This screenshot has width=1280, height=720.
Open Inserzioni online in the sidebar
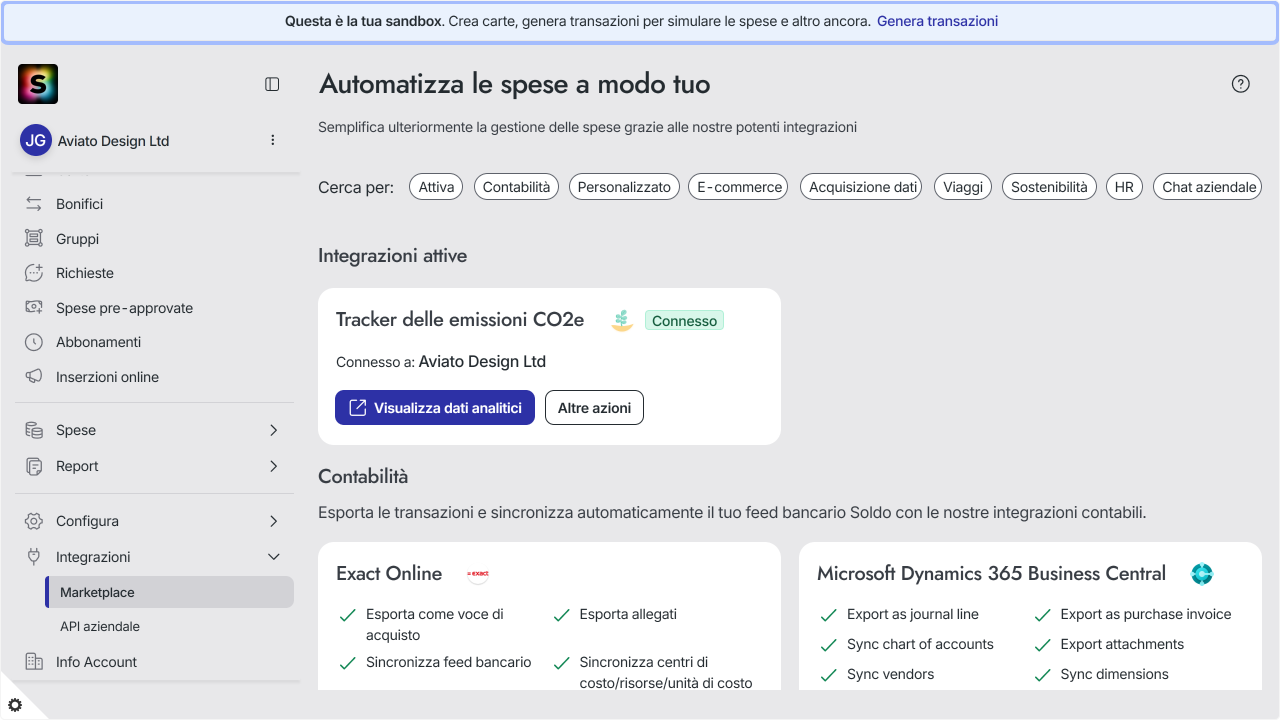(107, 377)
